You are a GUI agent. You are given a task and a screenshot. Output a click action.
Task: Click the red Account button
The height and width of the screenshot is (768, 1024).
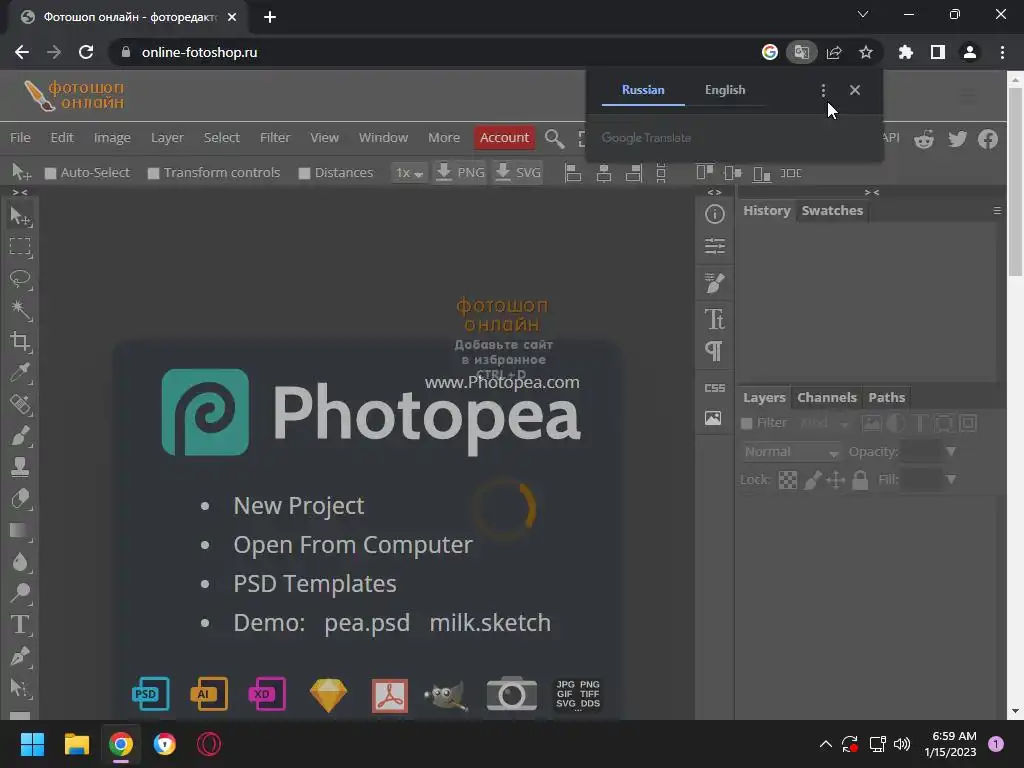pos(504,138)
